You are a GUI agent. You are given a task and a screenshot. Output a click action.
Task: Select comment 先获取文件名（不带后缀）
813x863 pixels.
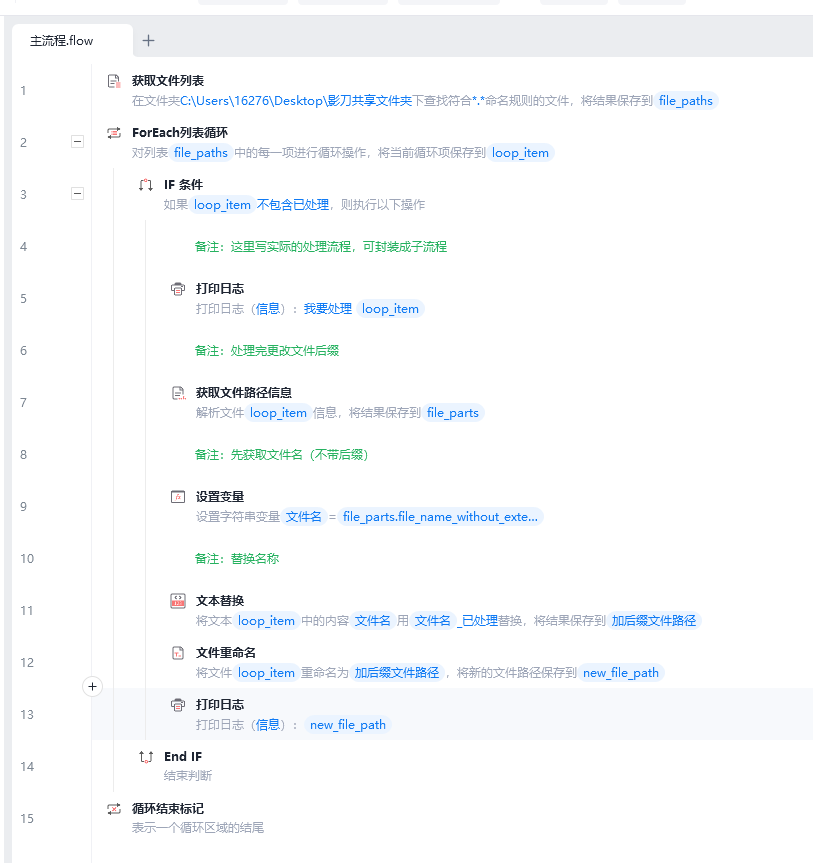point(281,455)
